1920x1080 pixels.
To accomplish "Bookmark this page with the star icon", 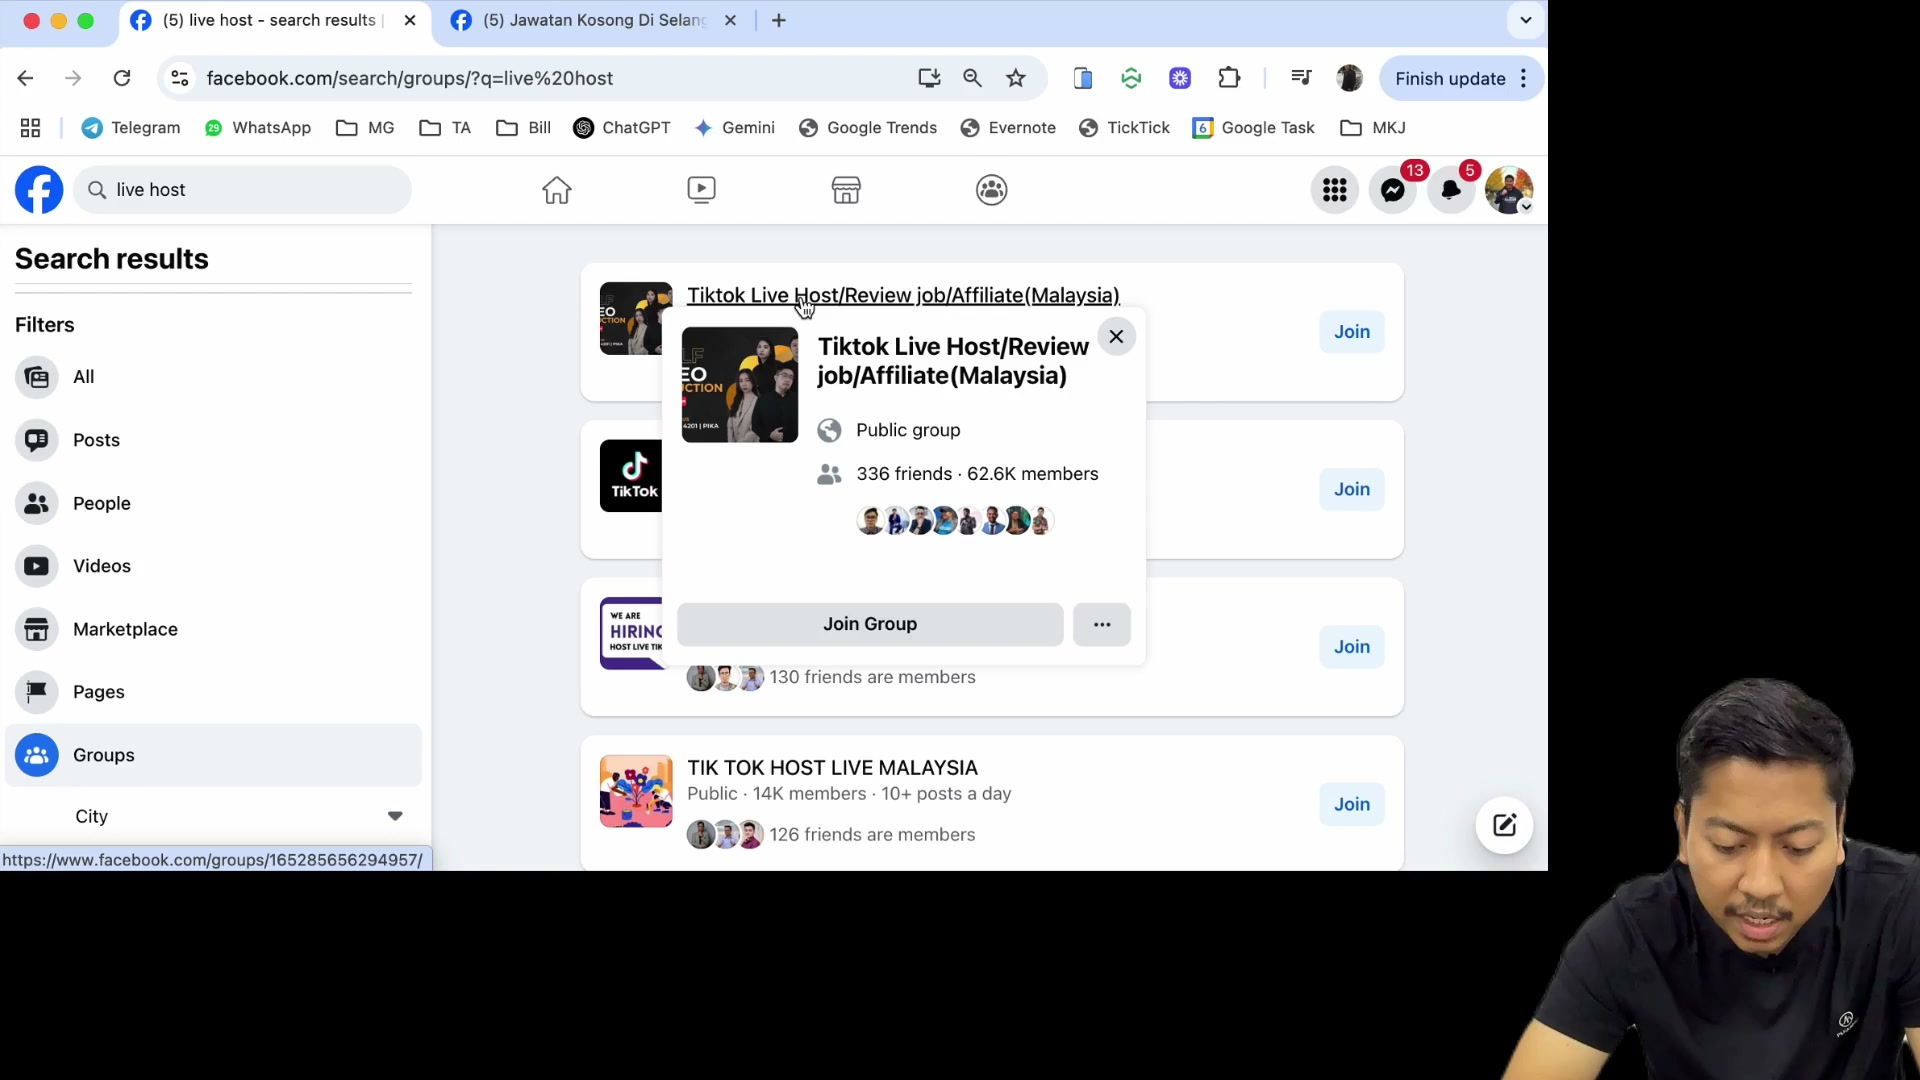I will (1016, 78).
